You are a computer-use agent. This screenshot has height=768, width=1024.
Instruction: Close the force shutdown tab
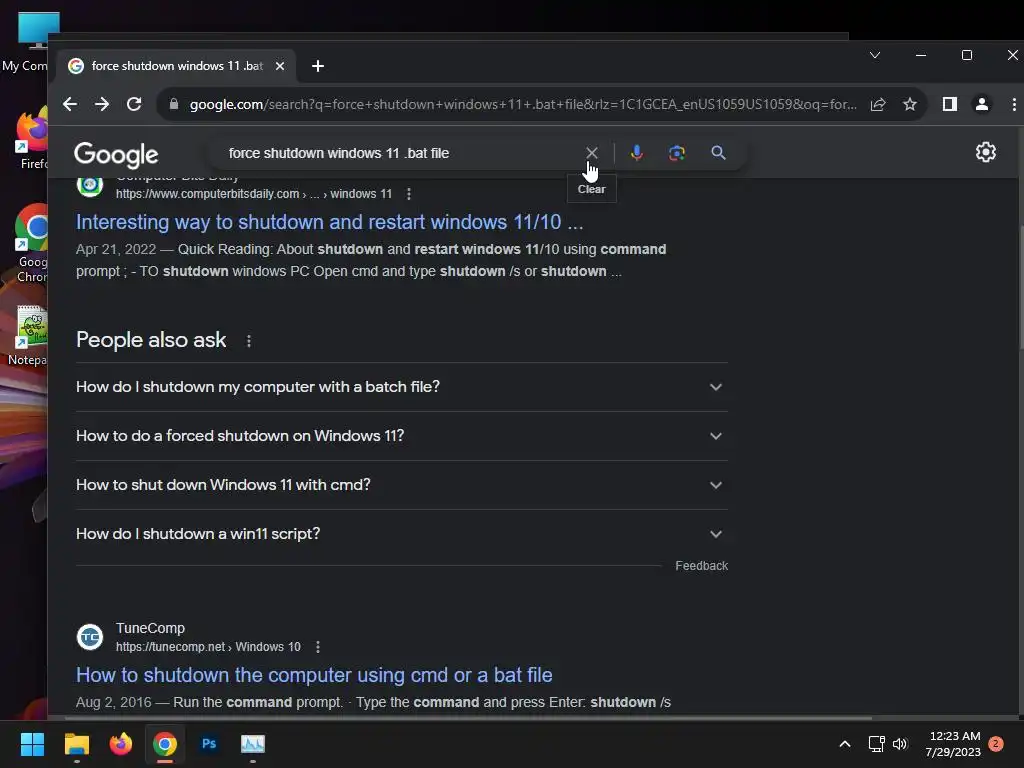(280, 66)
